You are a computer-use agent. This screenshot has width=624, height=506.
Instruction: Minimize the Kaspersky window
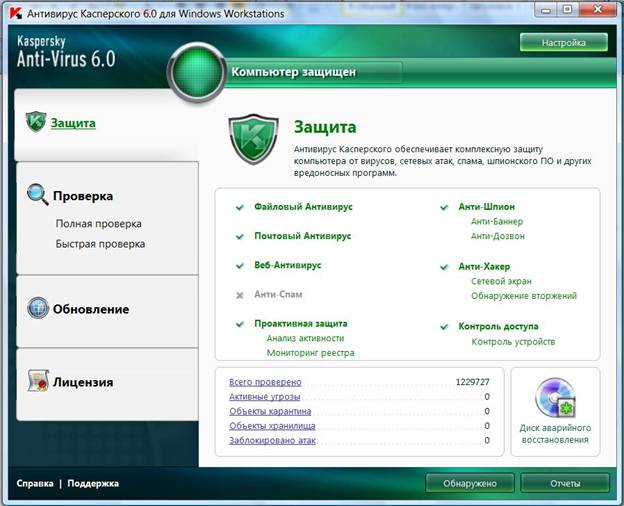546,10
